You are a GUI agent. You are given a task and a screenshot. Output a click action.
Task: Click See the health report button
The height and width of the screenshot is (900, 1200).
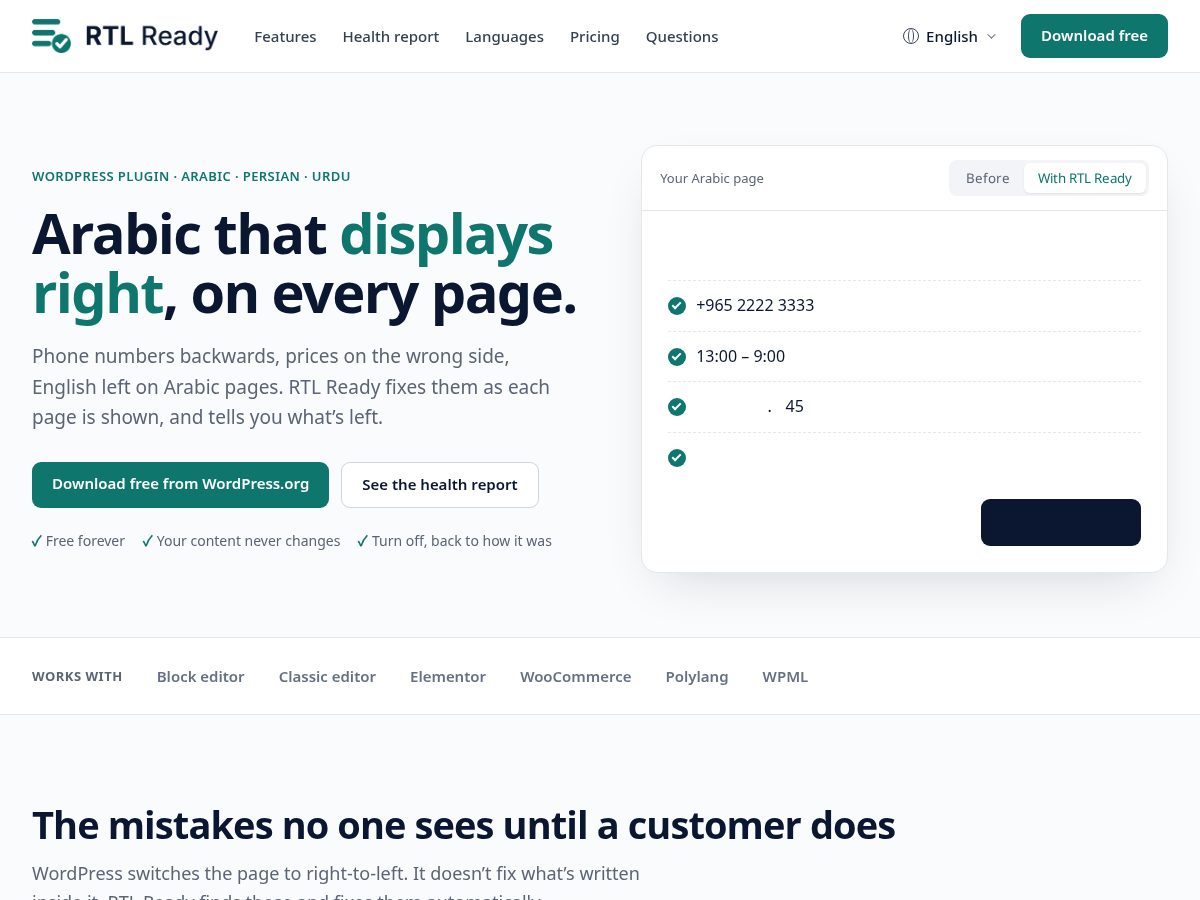[440, 485]
